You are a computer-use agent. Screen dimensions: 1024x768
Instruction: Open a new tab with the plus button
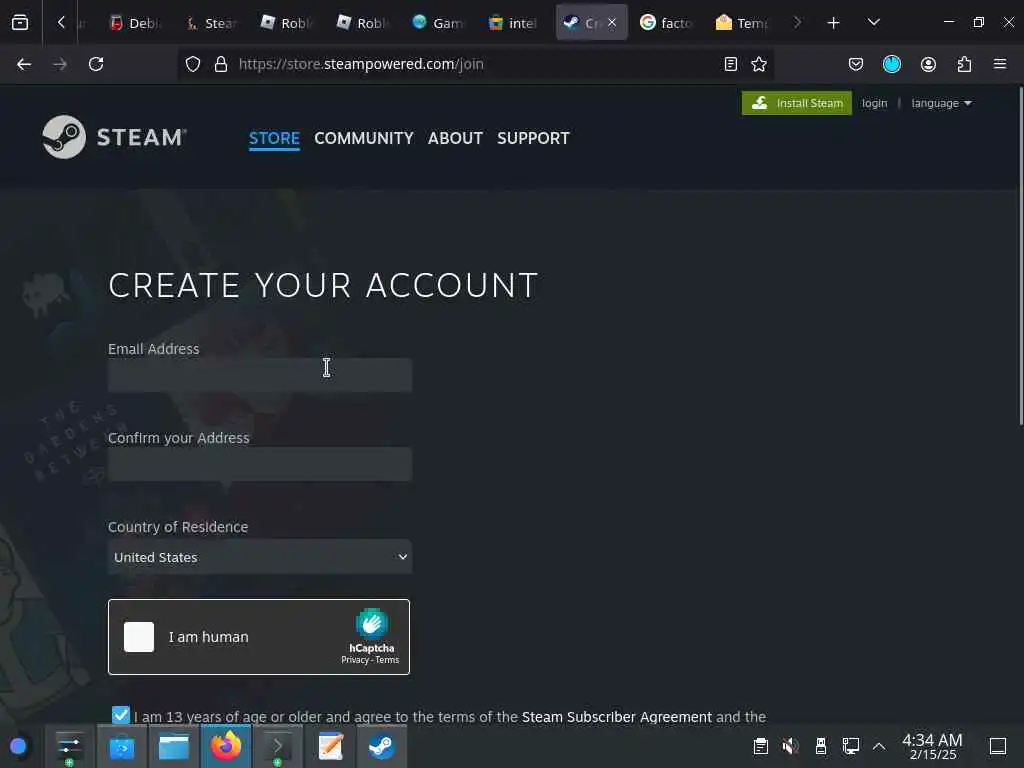coord(833,23)
